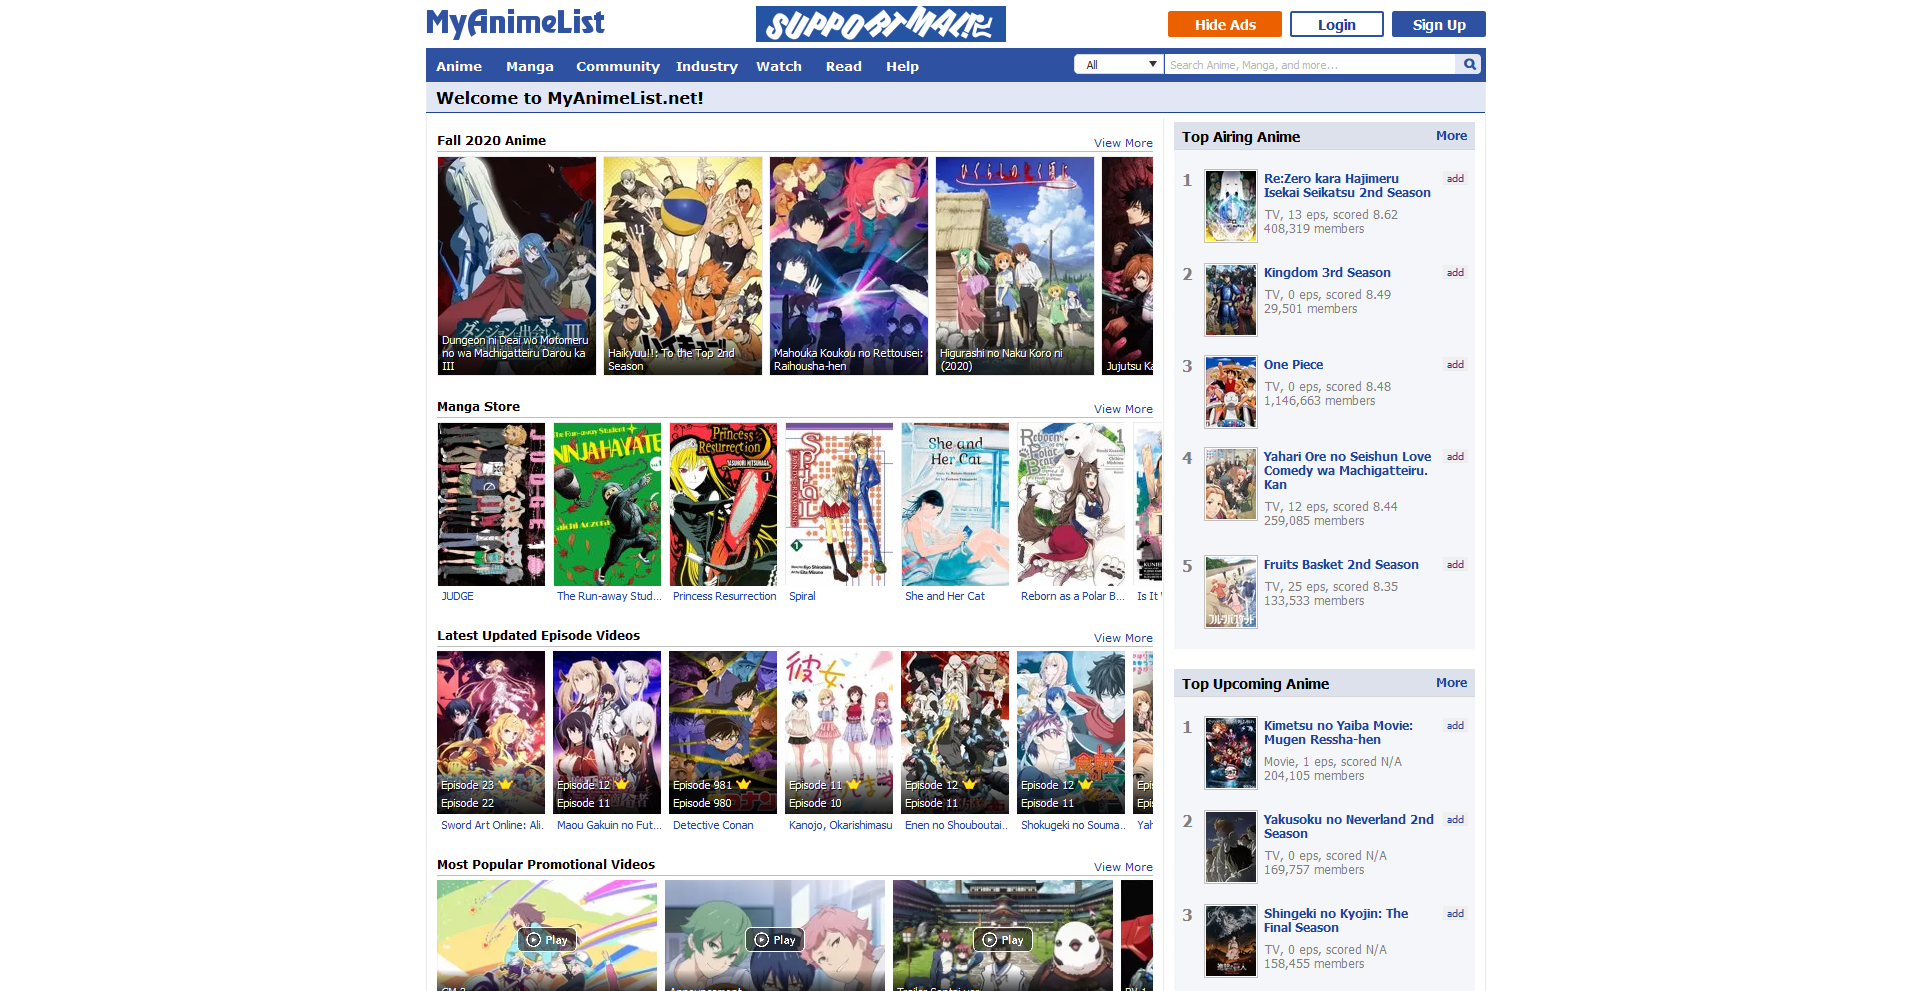Click the Shokugeki no Souma title link

coord(1072,825)
